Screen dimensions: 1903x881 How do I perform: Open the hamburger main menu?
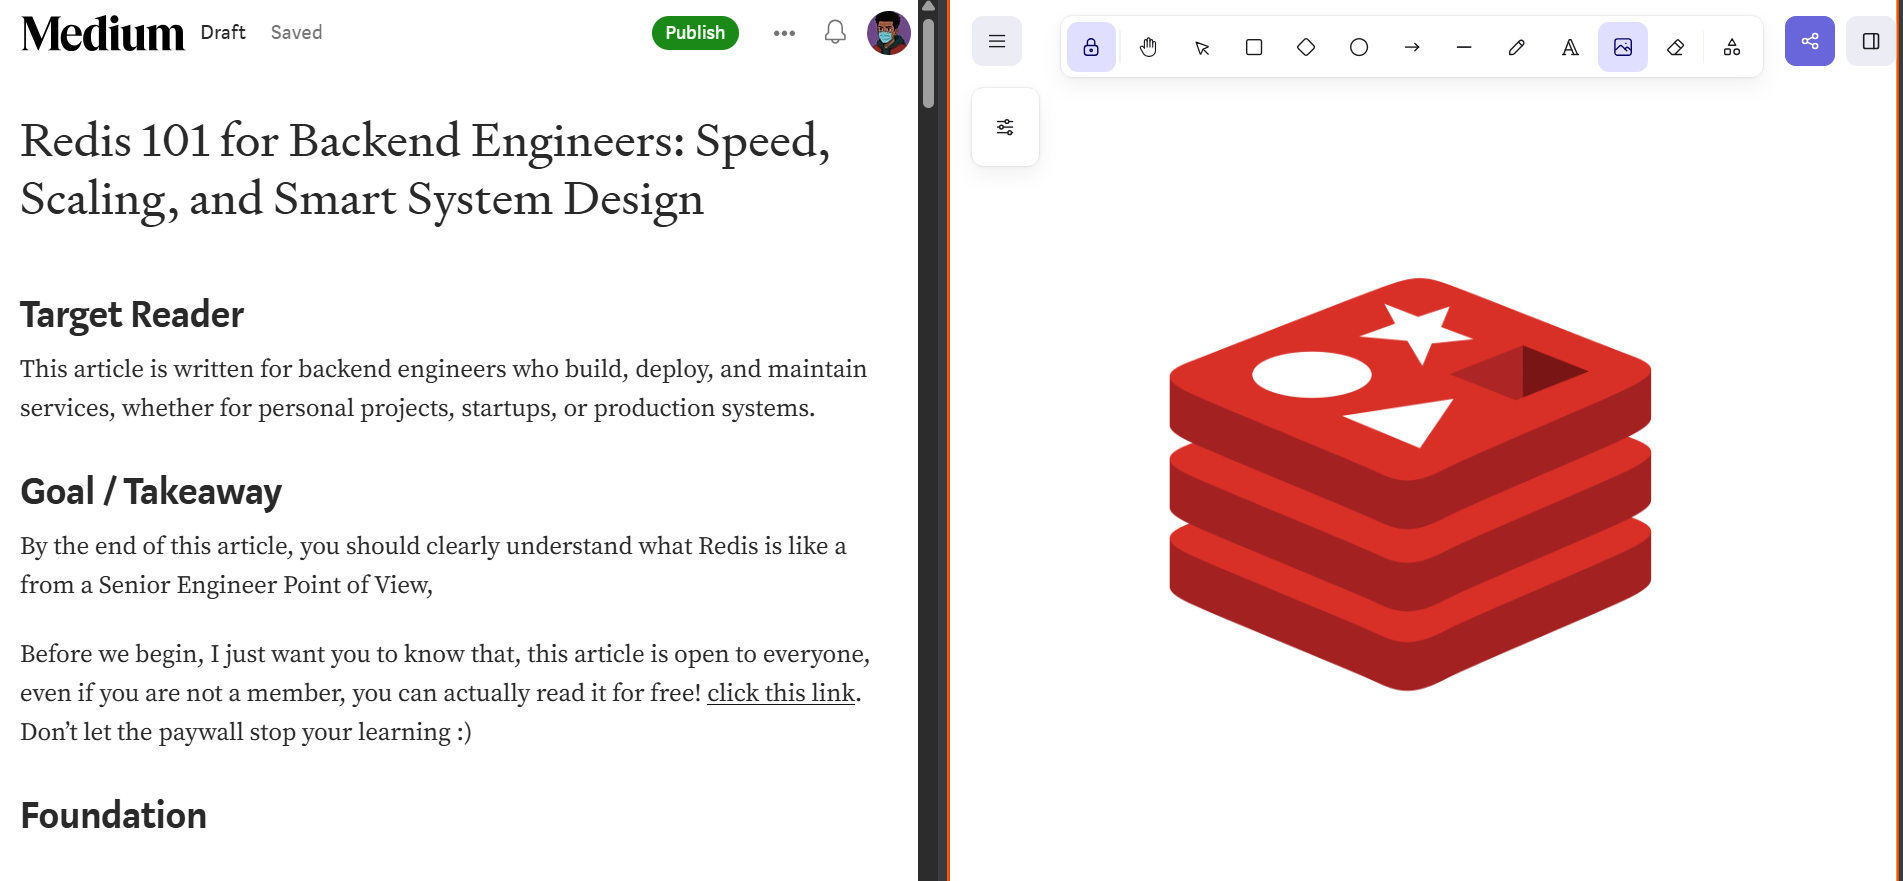coord(997,41)
